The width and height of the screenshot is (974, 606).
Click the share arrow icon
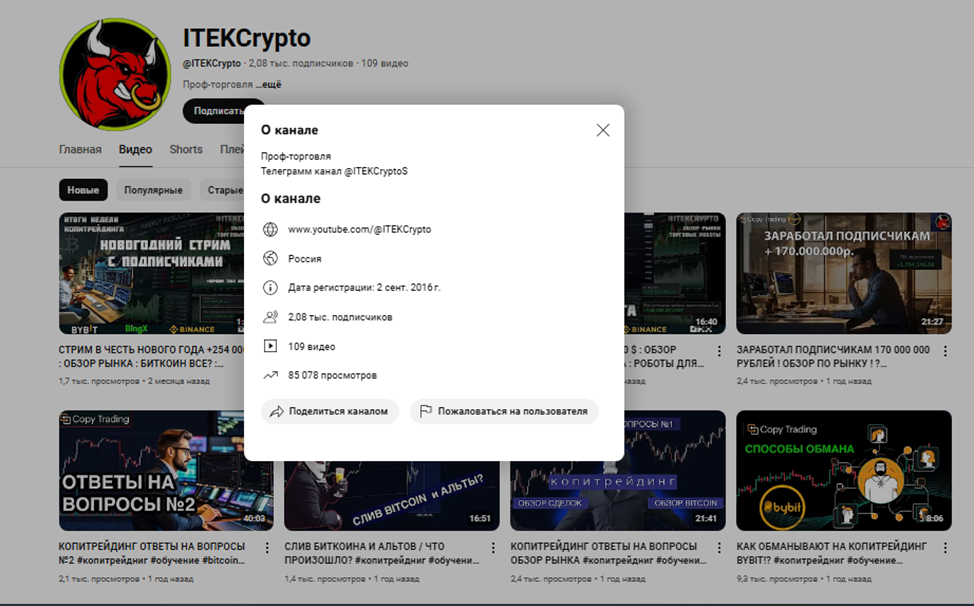coord(276,411)
